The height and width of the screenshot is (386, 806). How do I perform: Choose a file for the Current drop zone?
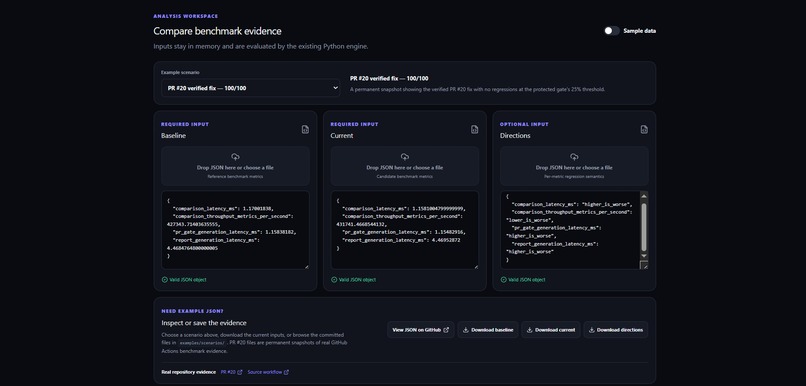(x=405, y=166)
